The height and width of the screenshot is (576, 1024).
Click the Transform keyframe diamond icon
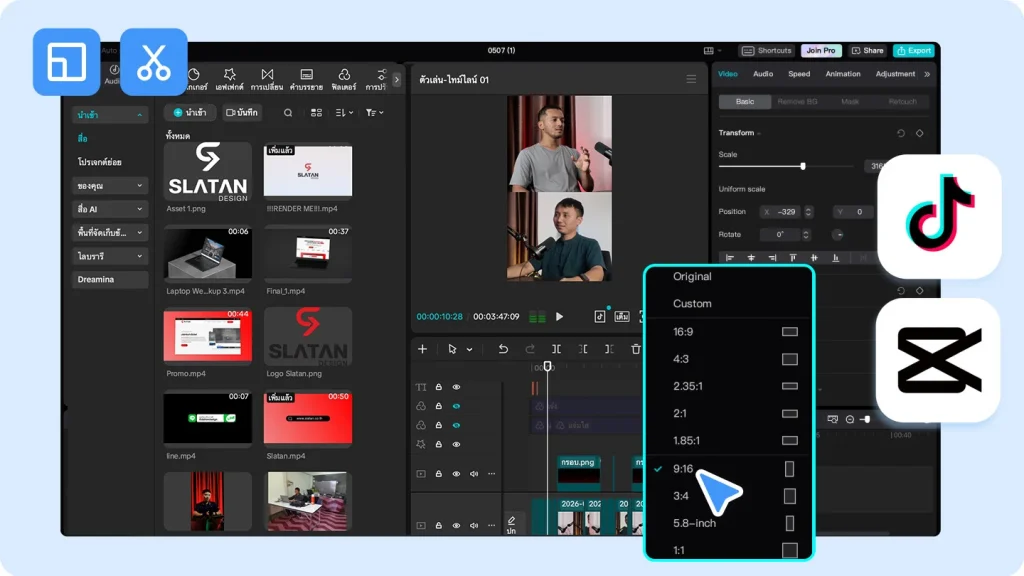(920, 133)
